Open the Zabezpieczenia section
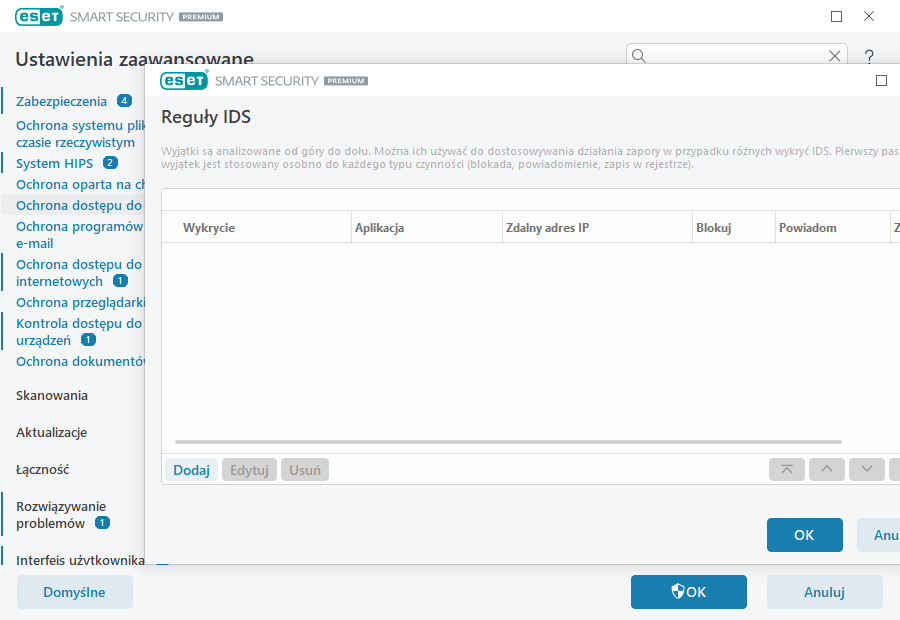 [x=61, y=101]
